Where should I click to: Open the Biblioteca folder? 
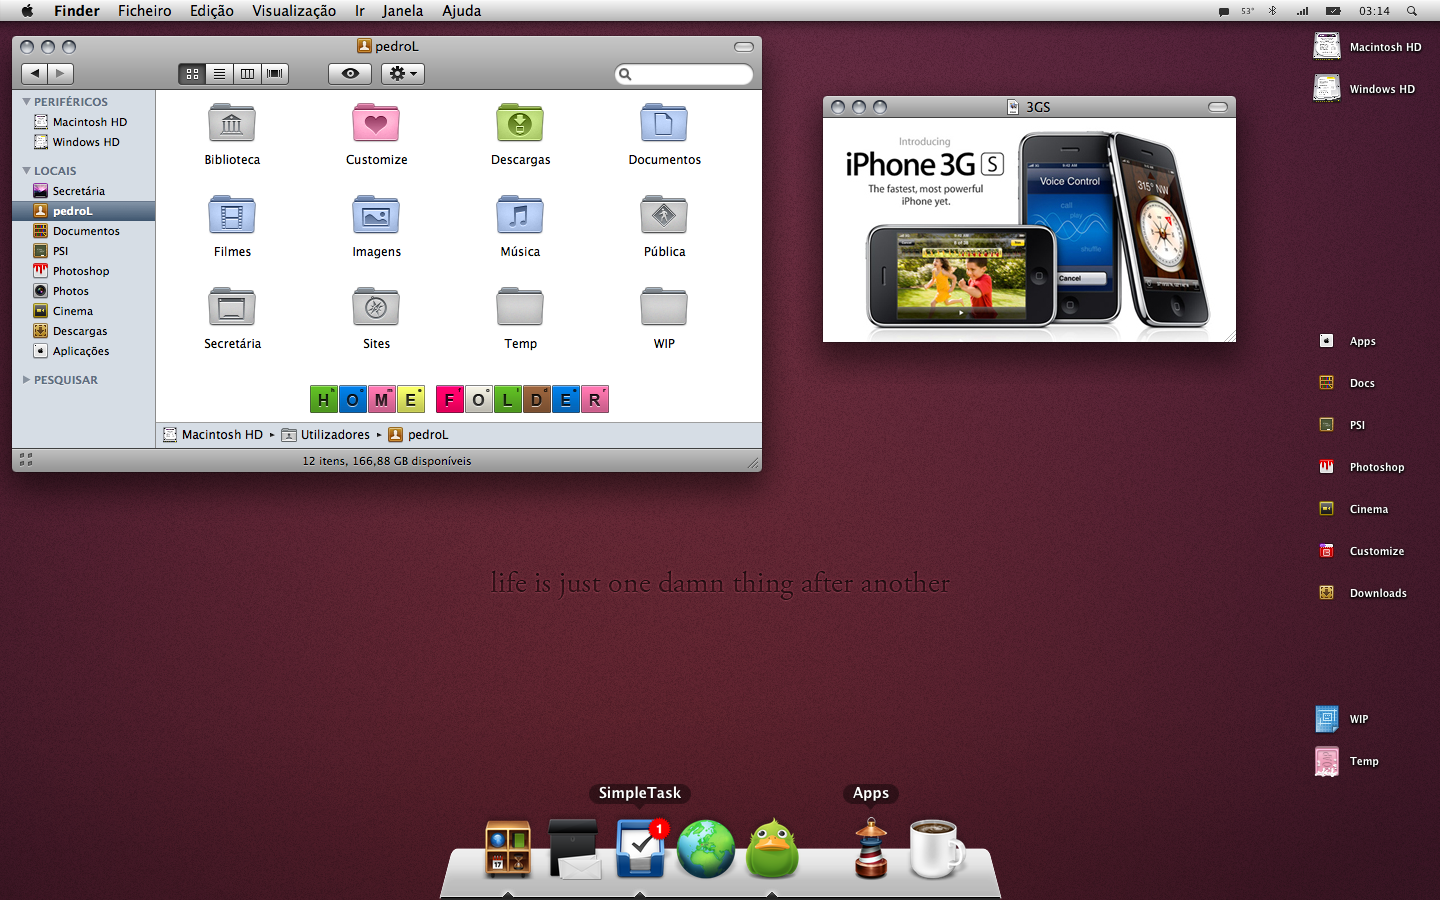232,124
